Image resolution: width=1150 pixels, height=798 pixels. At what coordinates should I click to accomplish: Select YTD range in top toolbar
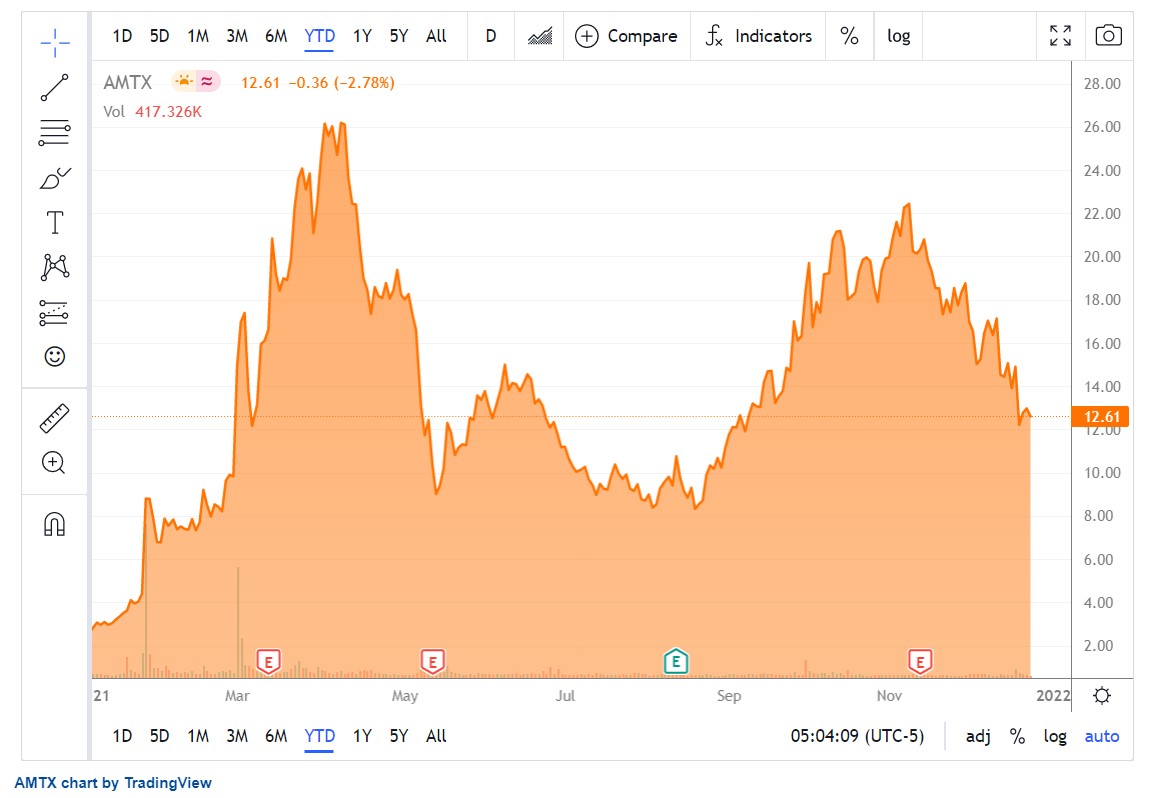pos(319,36)
